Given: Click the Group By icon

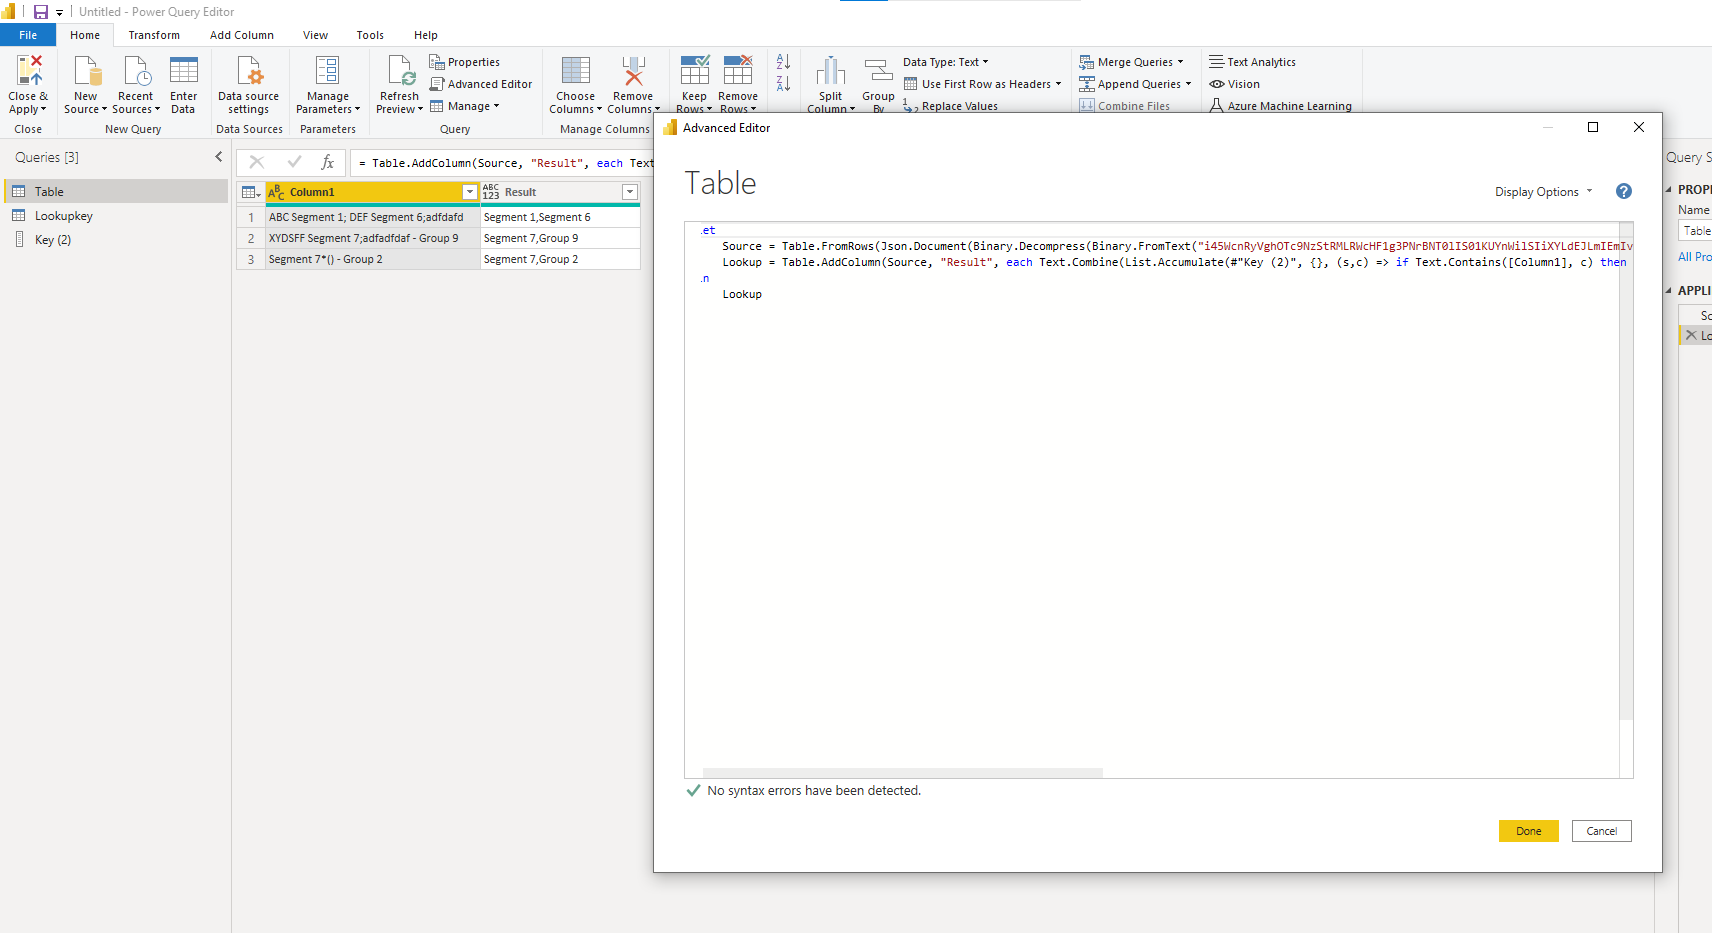Looking at the screenshot, I should 878,71.
